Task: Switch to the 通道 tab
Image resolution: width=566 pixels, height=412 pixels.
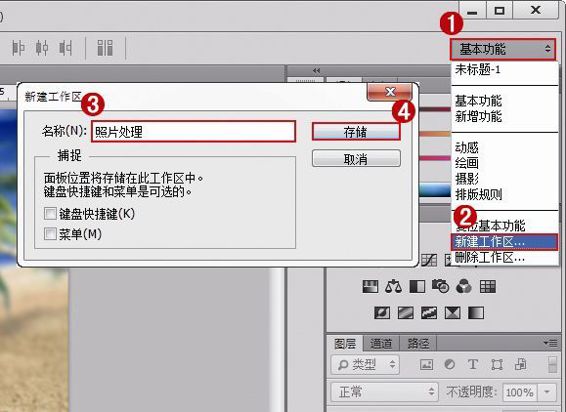Action: coord(381,343)
